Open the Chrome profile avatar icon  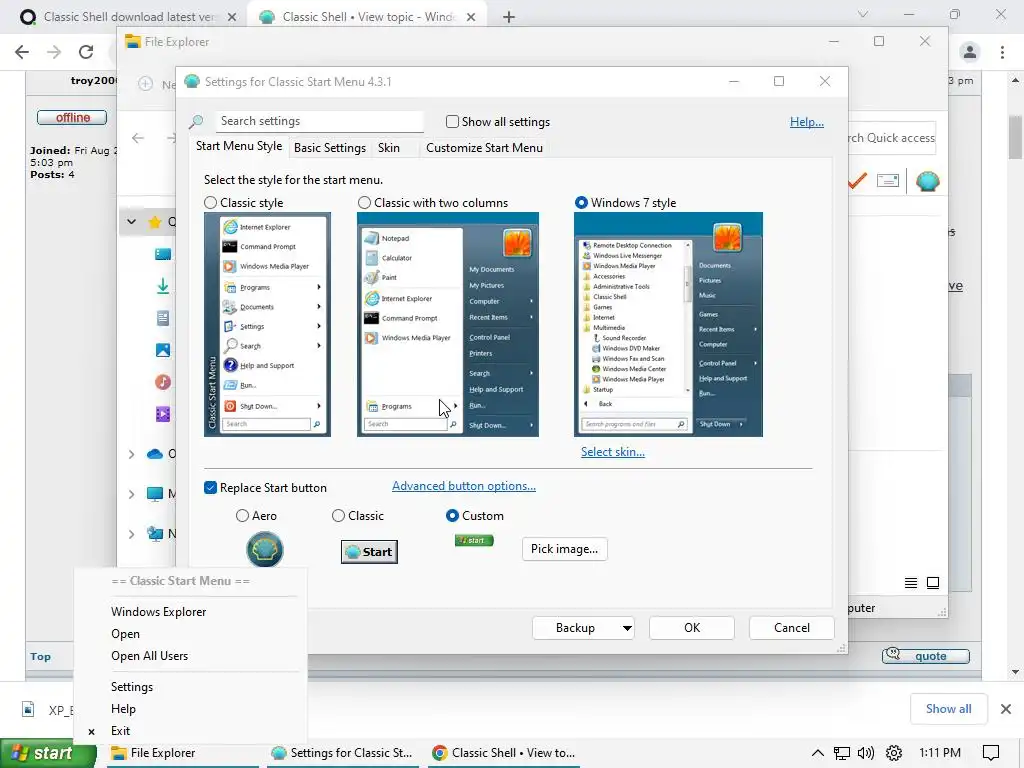click(970, 52)
